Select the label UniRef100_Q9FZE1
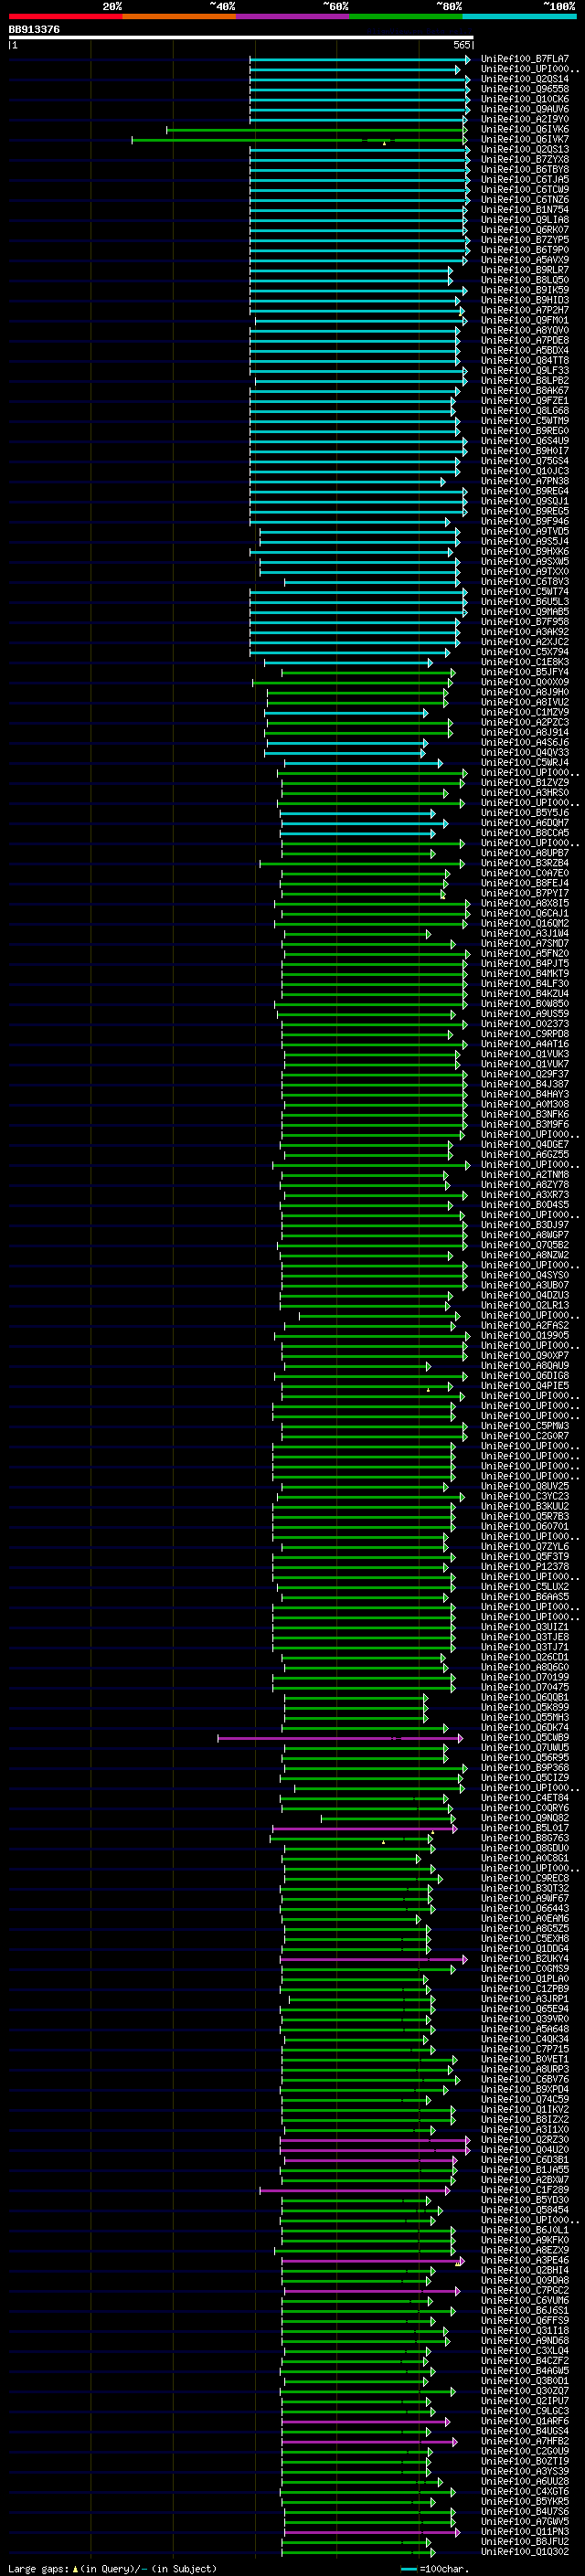Viewport: 585px width, 2576px height. (x=524, y=401)
